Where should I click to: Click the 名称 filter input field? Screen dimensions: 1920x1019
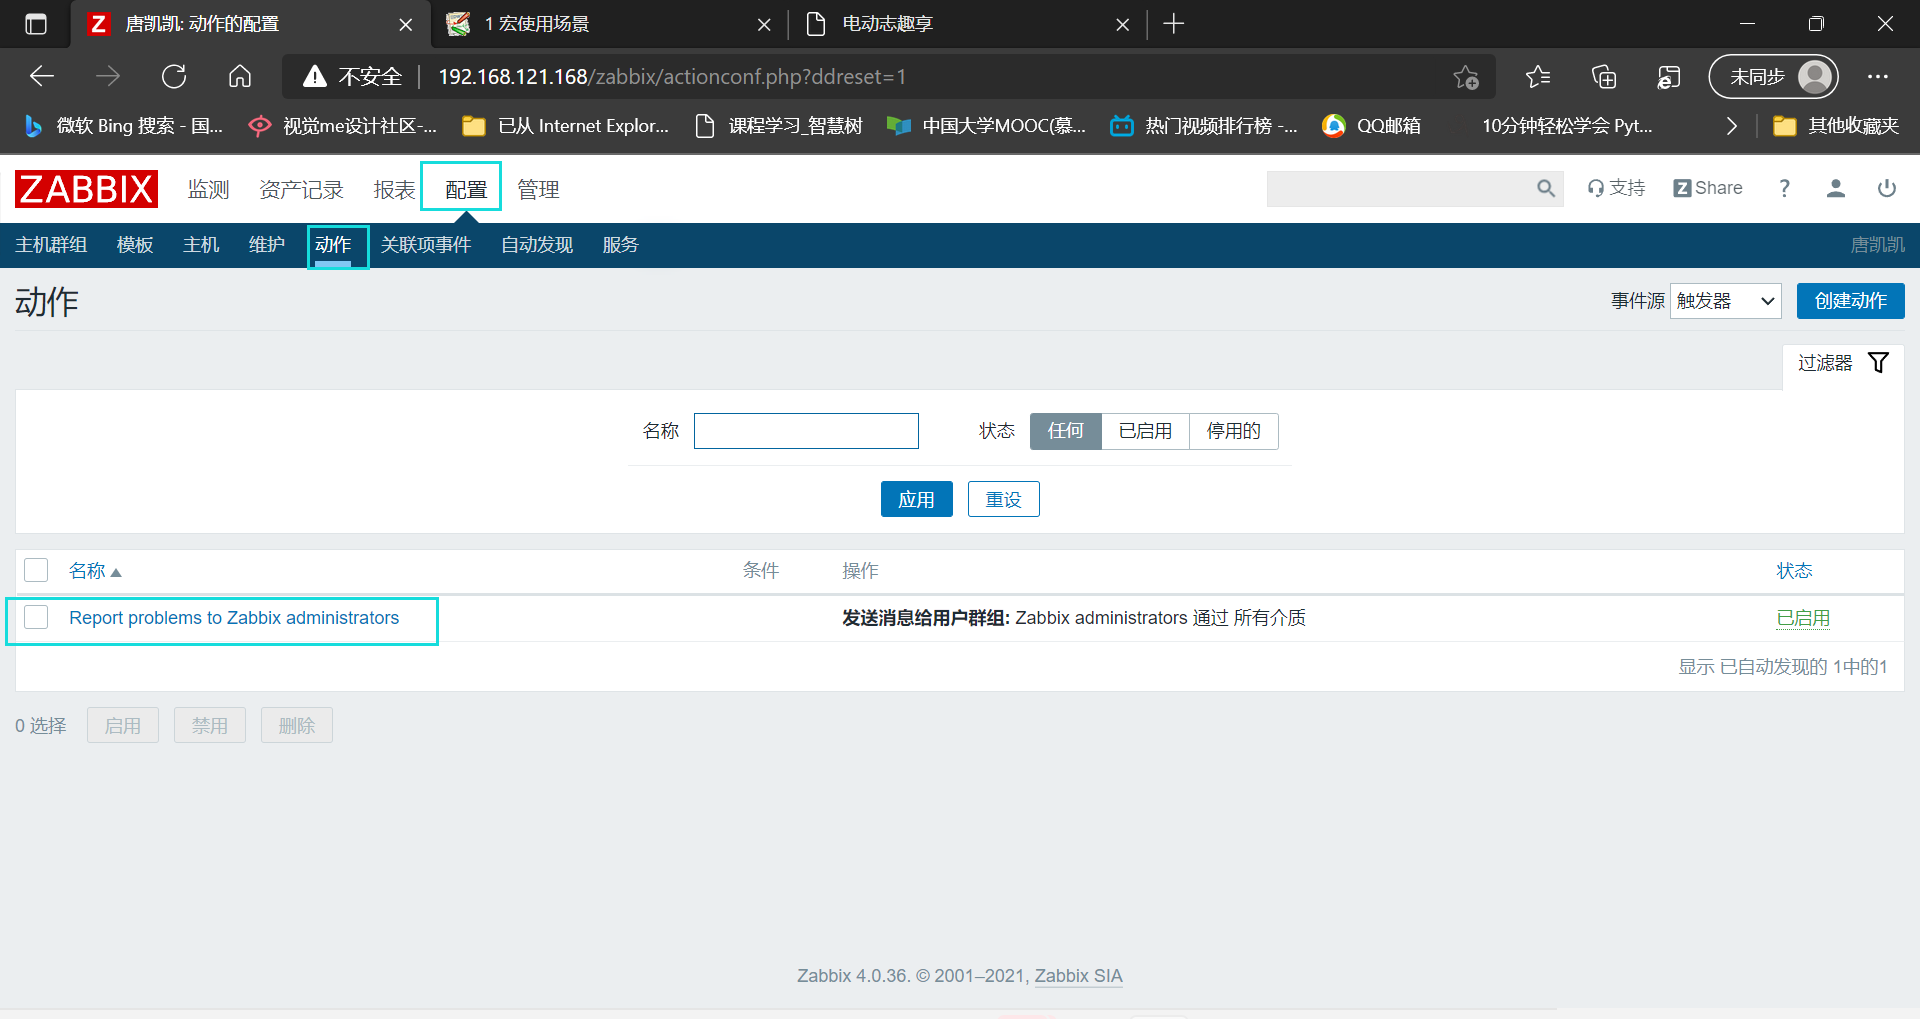(x=806, y=431)
